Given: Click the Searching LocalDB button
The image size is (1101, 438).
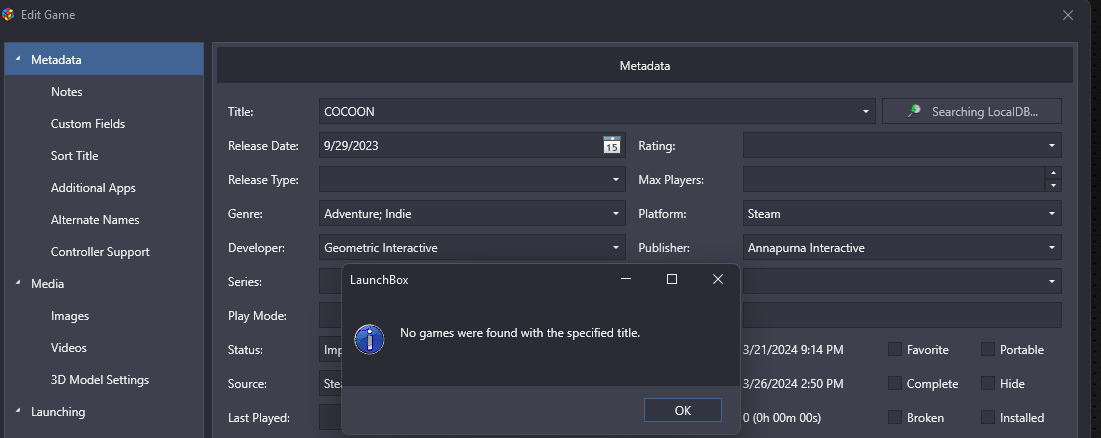Looking at the screenshot, I should point(972,111).
